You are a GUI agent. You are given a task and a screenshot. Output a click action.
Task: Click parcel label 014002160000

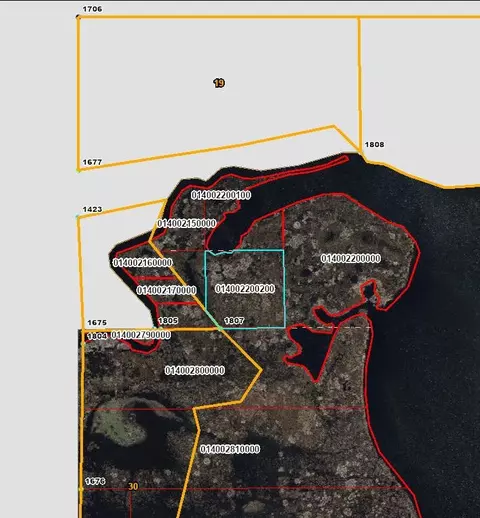click(x=143, y=263)
